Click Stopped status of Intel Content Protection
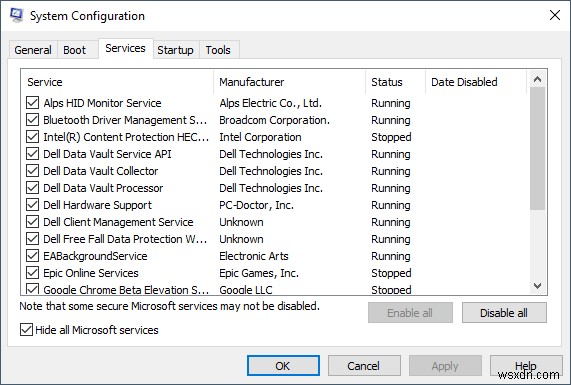 point(391,137)
